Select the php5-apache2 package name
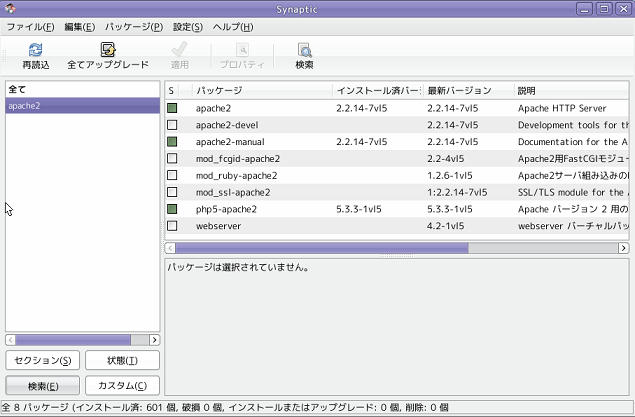Image resolution: width=635 pixels, height=417 pixels. (226, 209)
